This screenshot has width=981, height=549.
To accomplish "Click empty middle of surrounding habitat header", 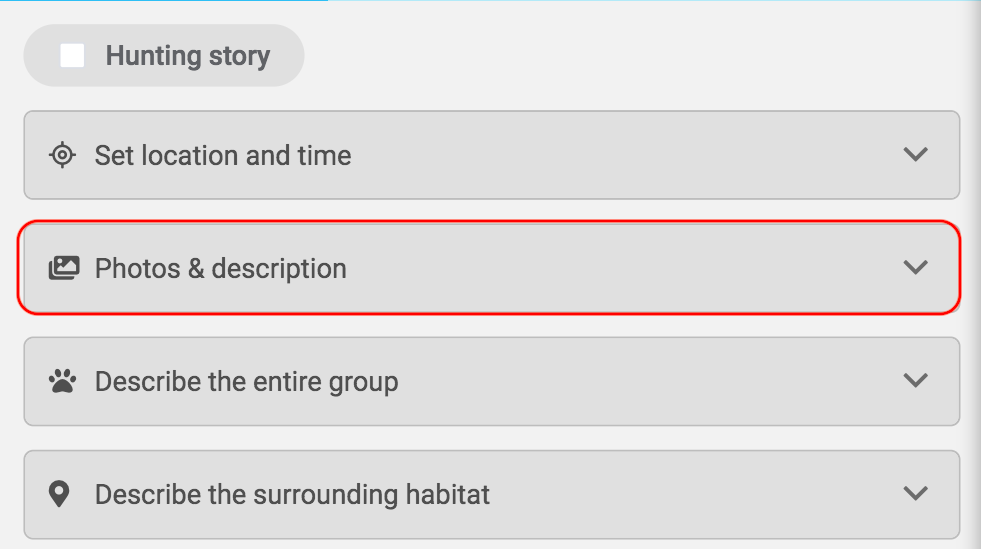I will click(690, 494).
